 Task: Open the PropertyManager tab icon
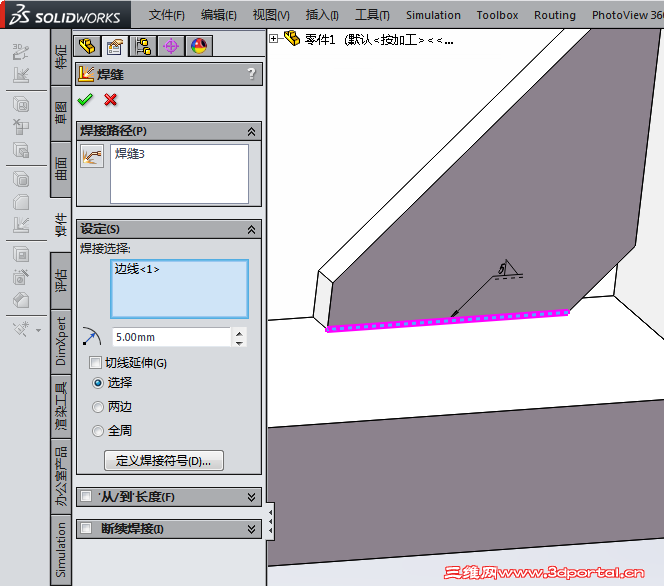click(114, 46)
